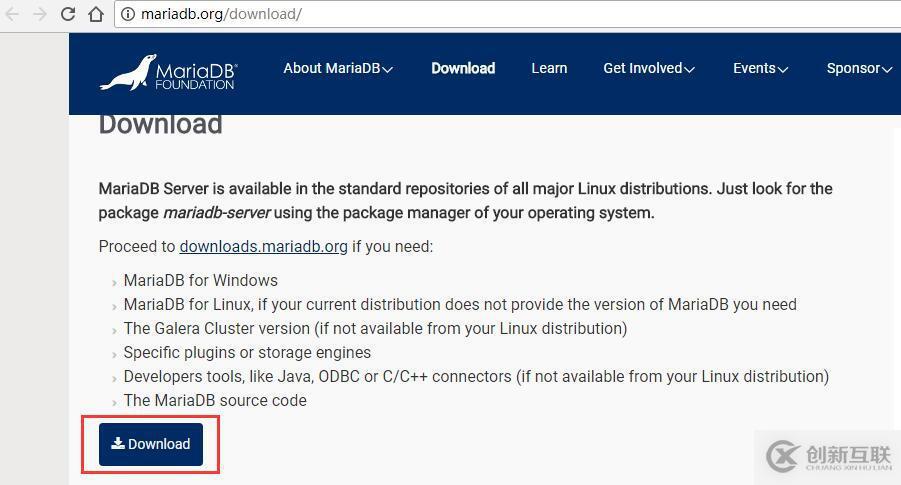Image resolution: width=901 pixels, height=485 pixels.
Task: Reload the current page
Action: pos(68,14)
